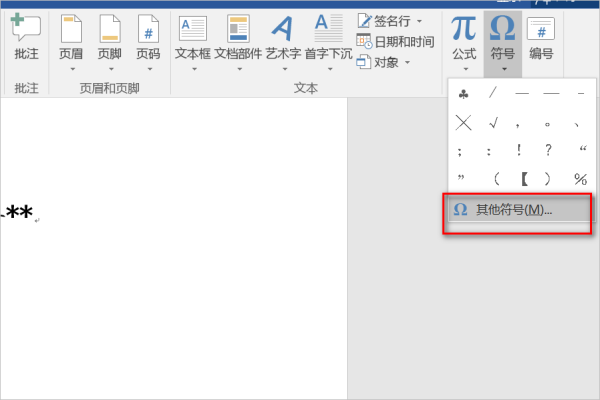Expand the 文档部件 dropdown arrow
This screenshot has width=600, height=400.
pyautogui.click(x=240, y=69)
